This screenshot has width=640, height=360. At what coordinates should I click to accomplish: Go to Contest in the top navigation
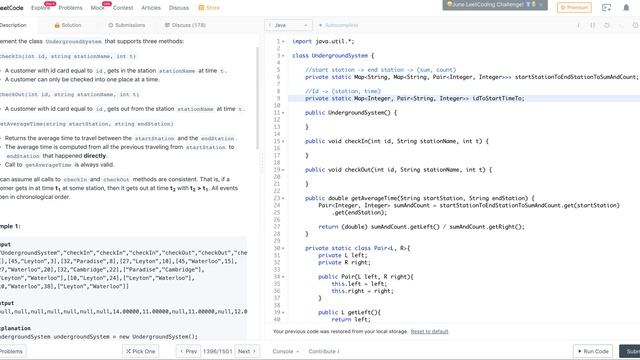(x=123, y=8)
